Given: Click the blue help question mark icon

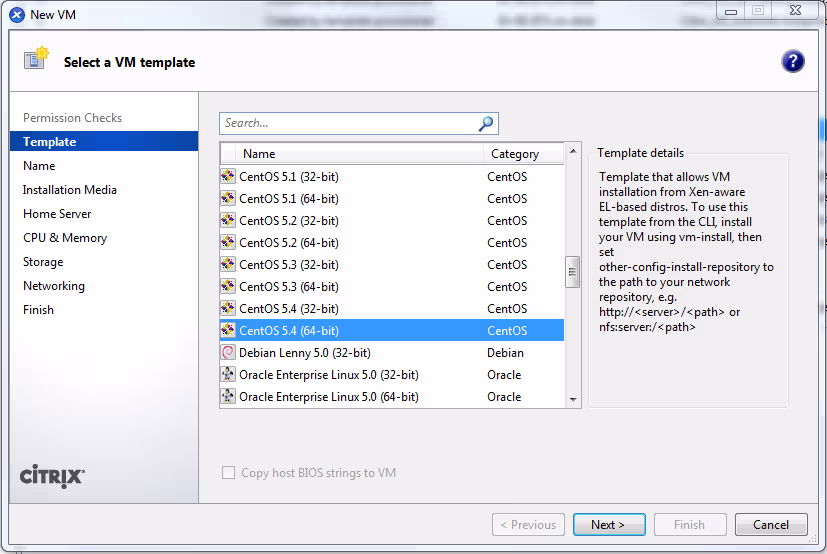Looking at the screenshot, I should [x=793, y=62].
